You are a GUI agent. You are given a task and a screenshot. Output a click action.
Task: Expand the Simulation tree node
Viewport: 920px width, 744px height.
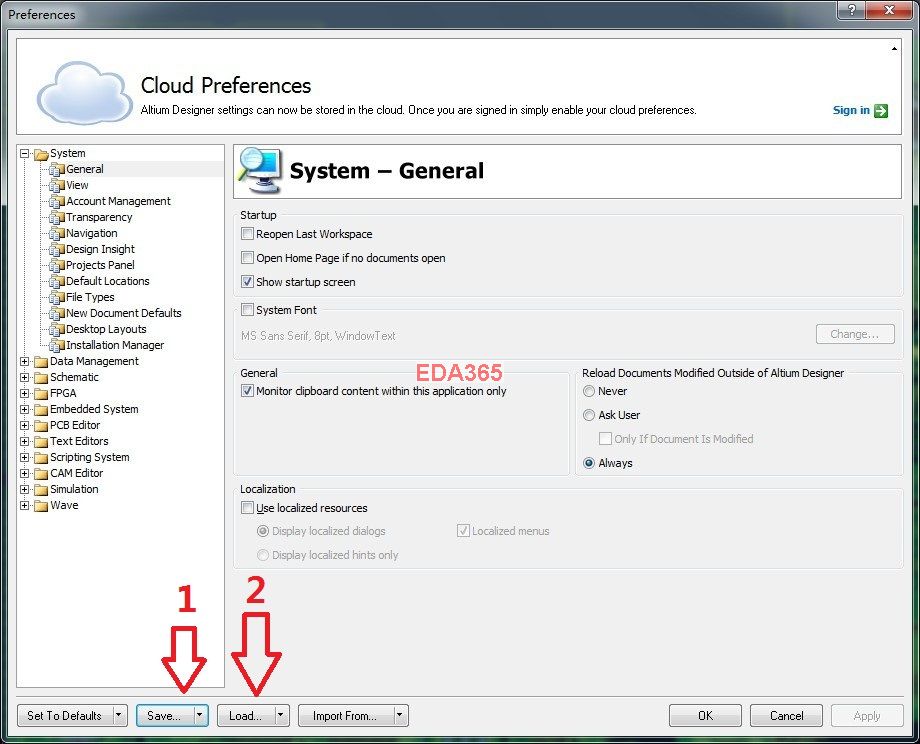[25, 489]
